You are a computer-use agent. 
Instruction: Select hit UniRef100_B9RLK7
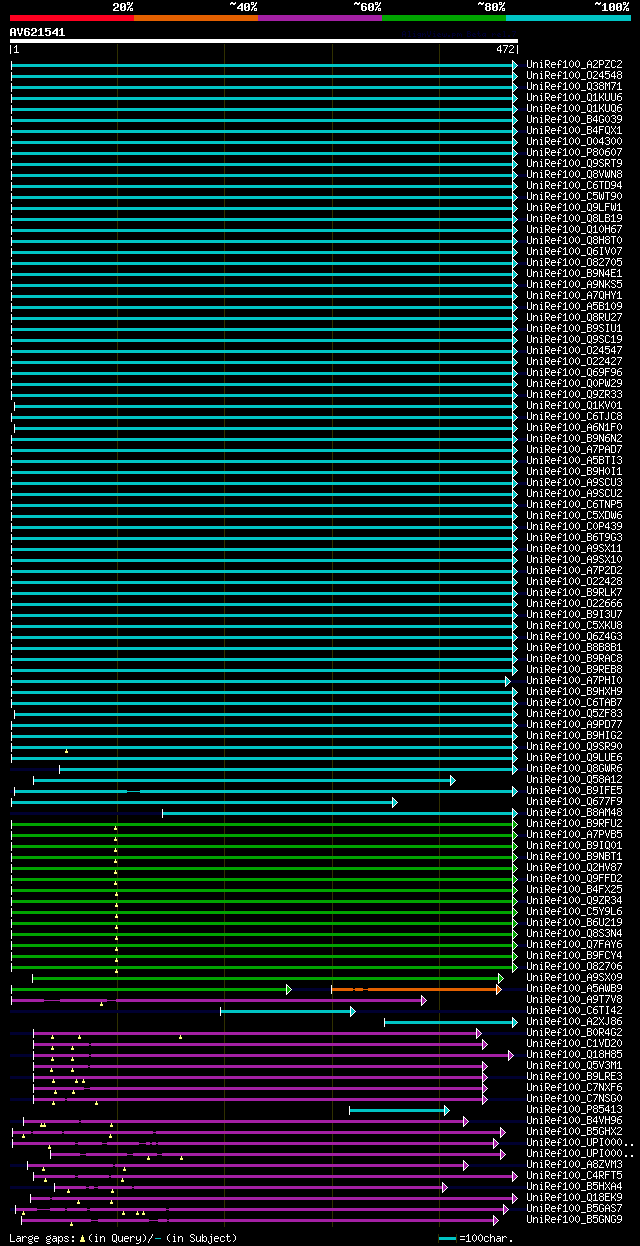click(574, 593)
